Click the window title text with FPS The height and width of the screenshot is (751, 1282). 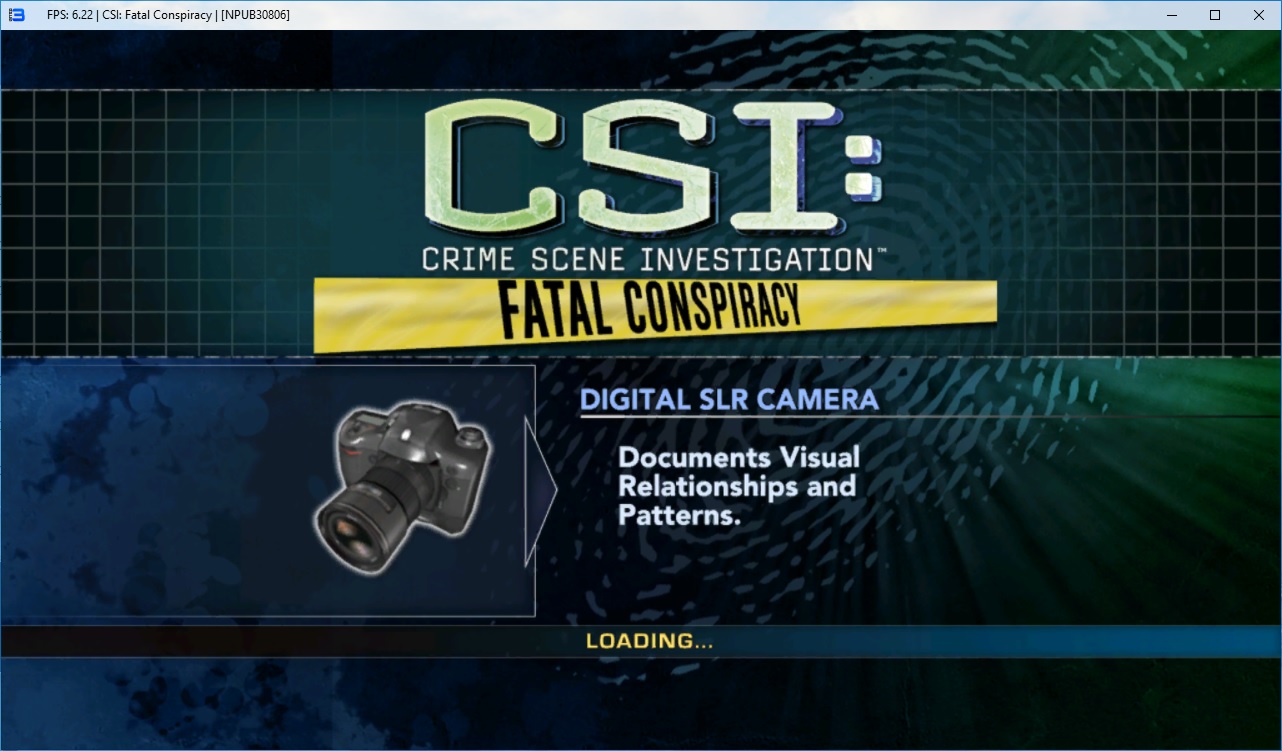pyautogui.click(x=168, y=15)
